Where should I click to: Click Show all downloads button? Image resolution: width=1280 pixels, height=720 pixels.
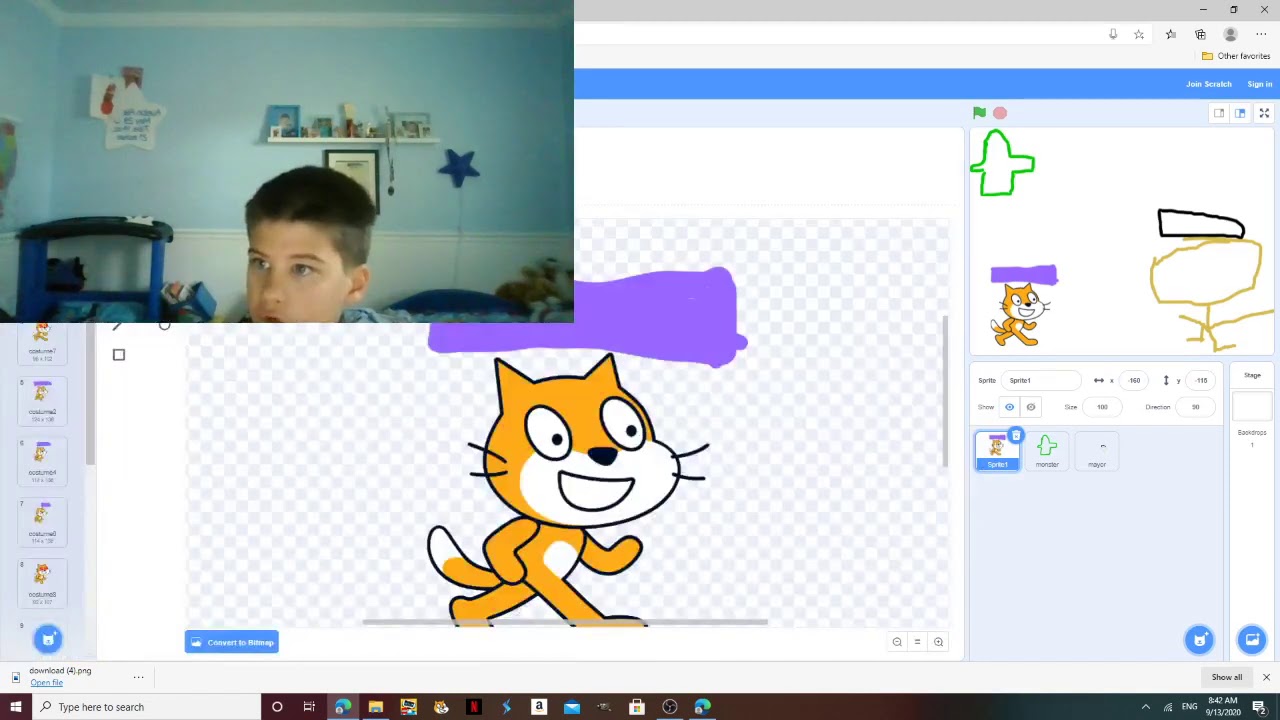pyautogui.click(x=1227, y=677)
